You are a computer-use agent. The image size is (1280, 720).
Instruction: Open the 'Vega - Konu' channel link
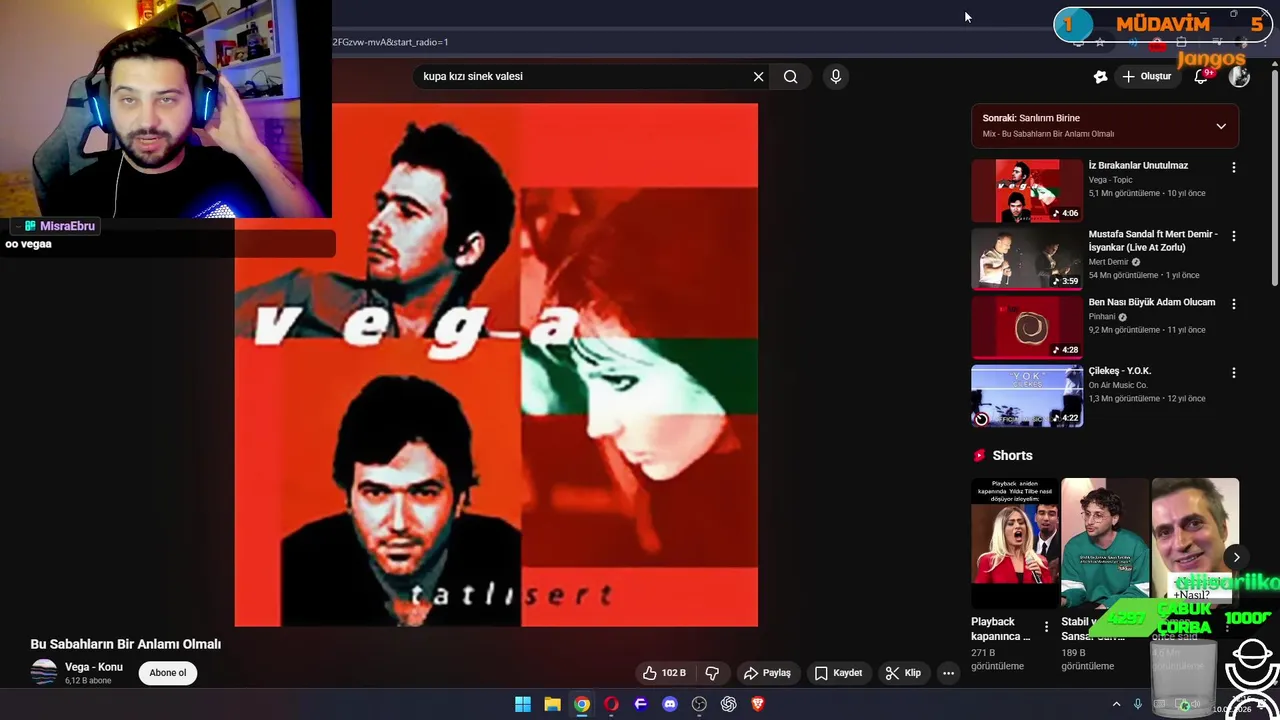[x=94, y=667]
